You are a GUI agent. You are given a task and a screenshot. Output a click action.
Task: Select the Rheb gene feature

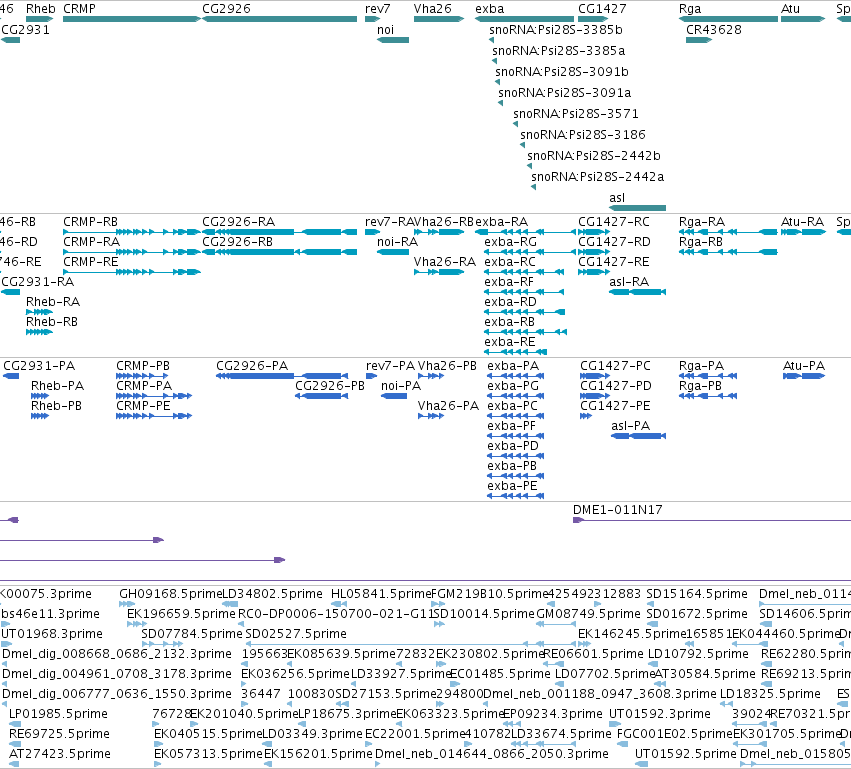[x=40, y=19]
